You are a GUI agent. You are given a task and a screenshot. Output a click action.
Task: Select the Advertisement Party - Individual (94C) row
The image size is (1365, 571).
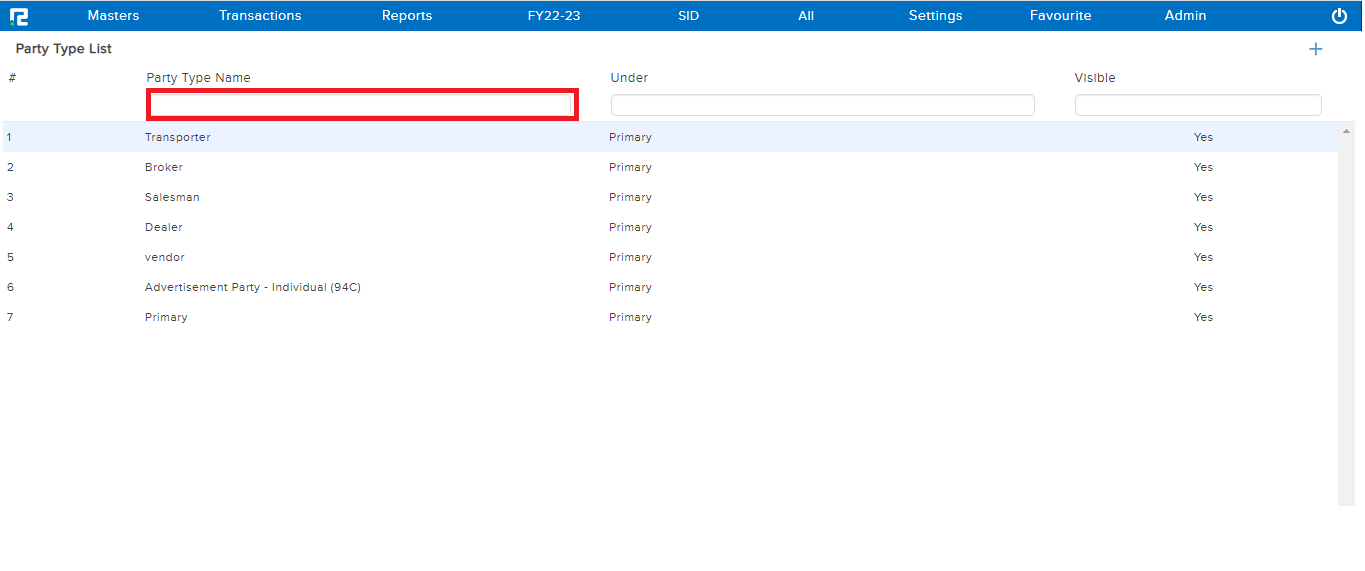coord(252,287)
